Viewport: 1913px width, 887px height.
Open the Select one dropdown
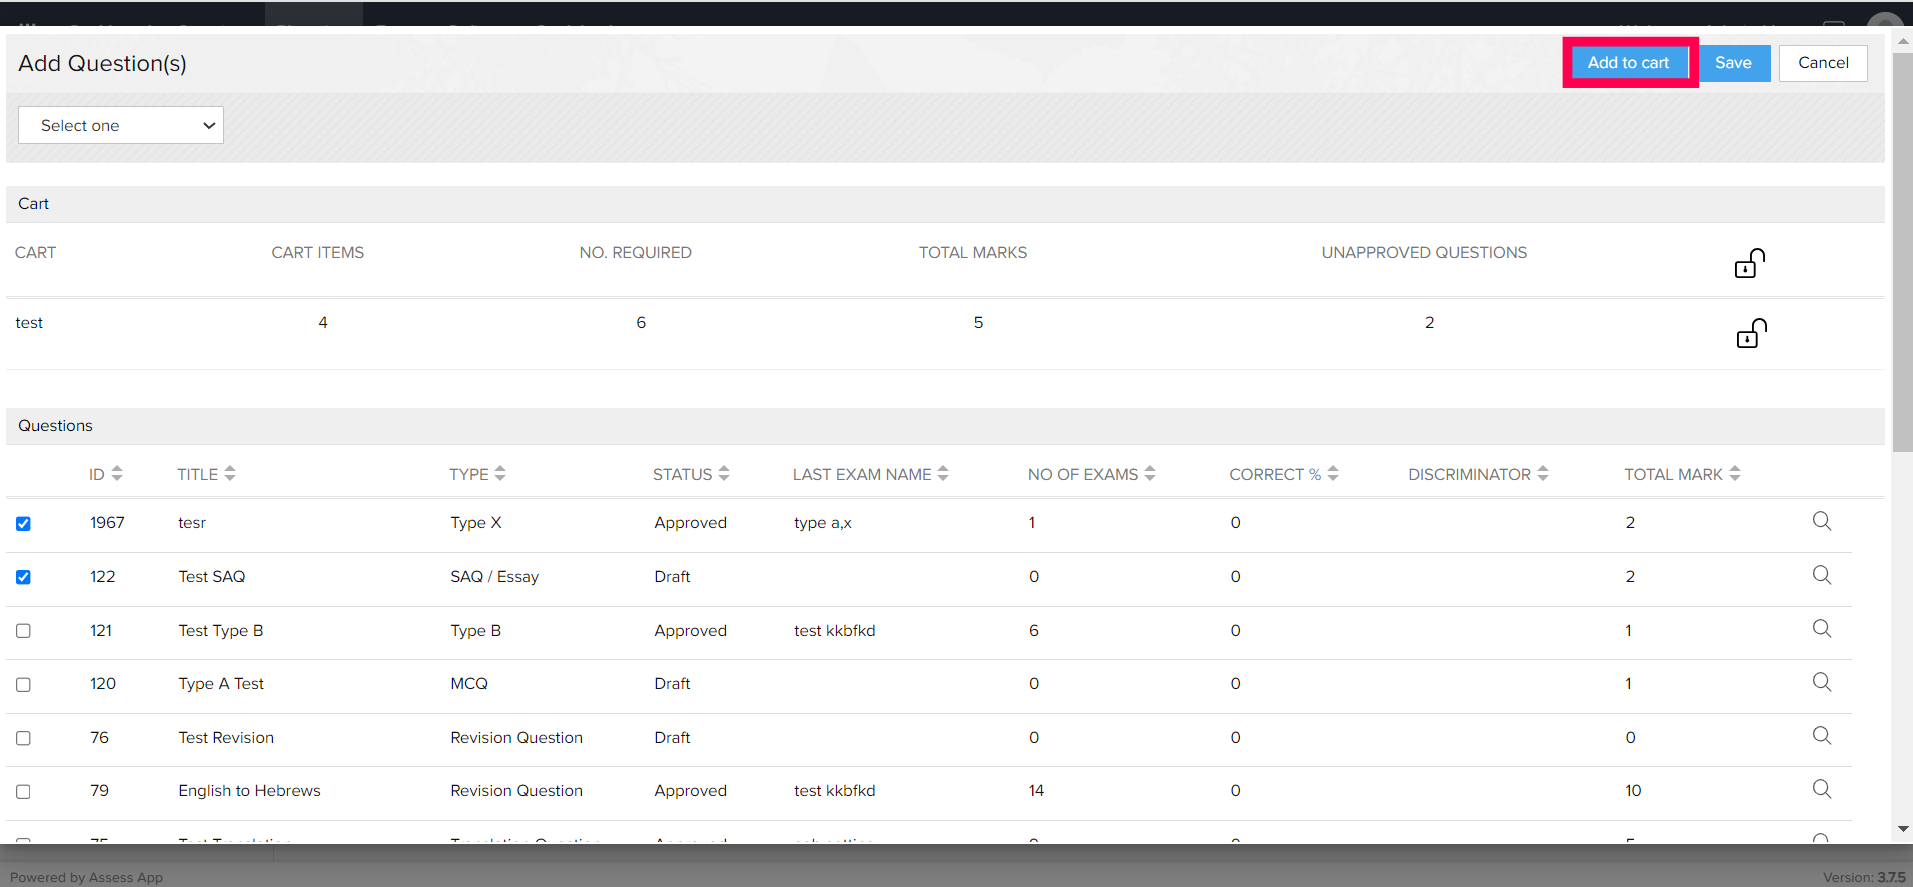pyautogui.click(x=121, y=126)
